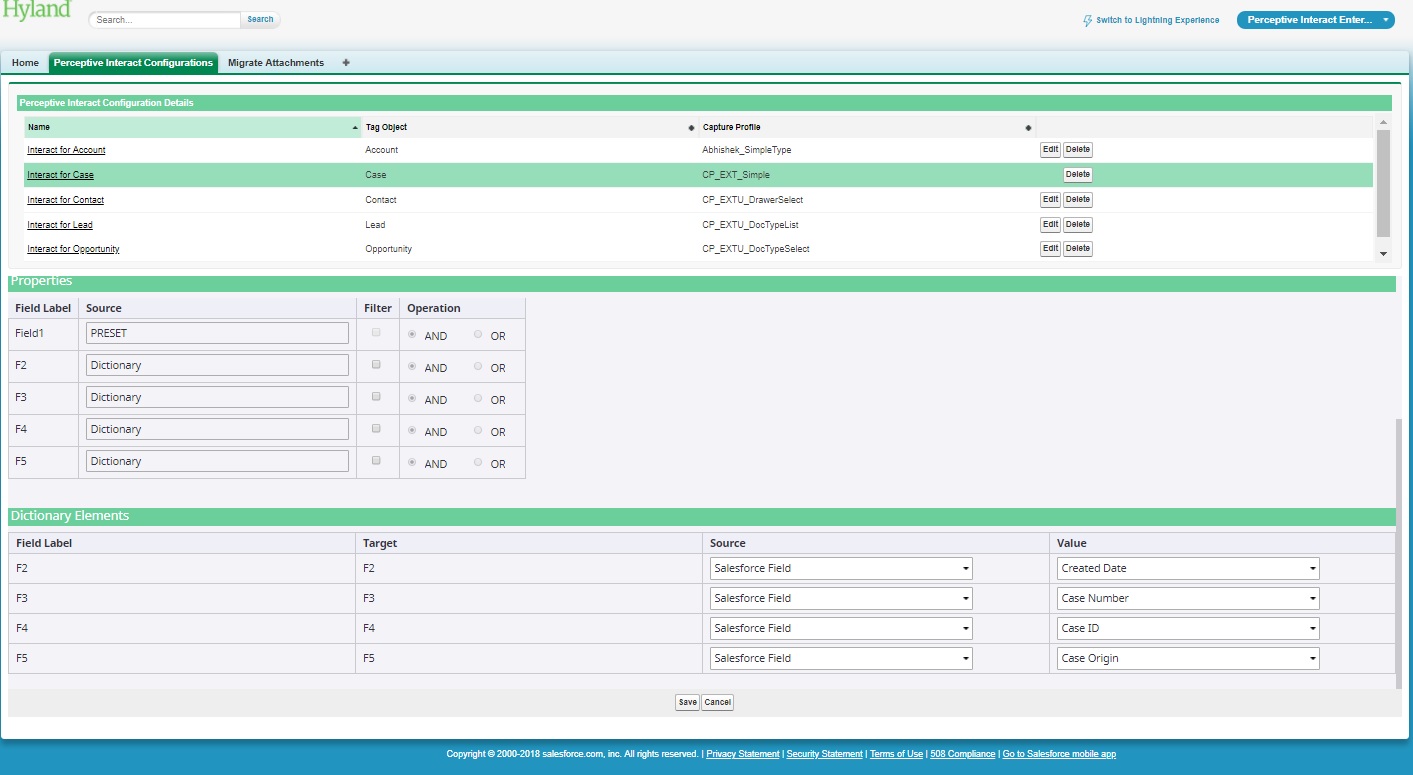Go to the Home tab
1413x775 pixels.
click(25, 63)
